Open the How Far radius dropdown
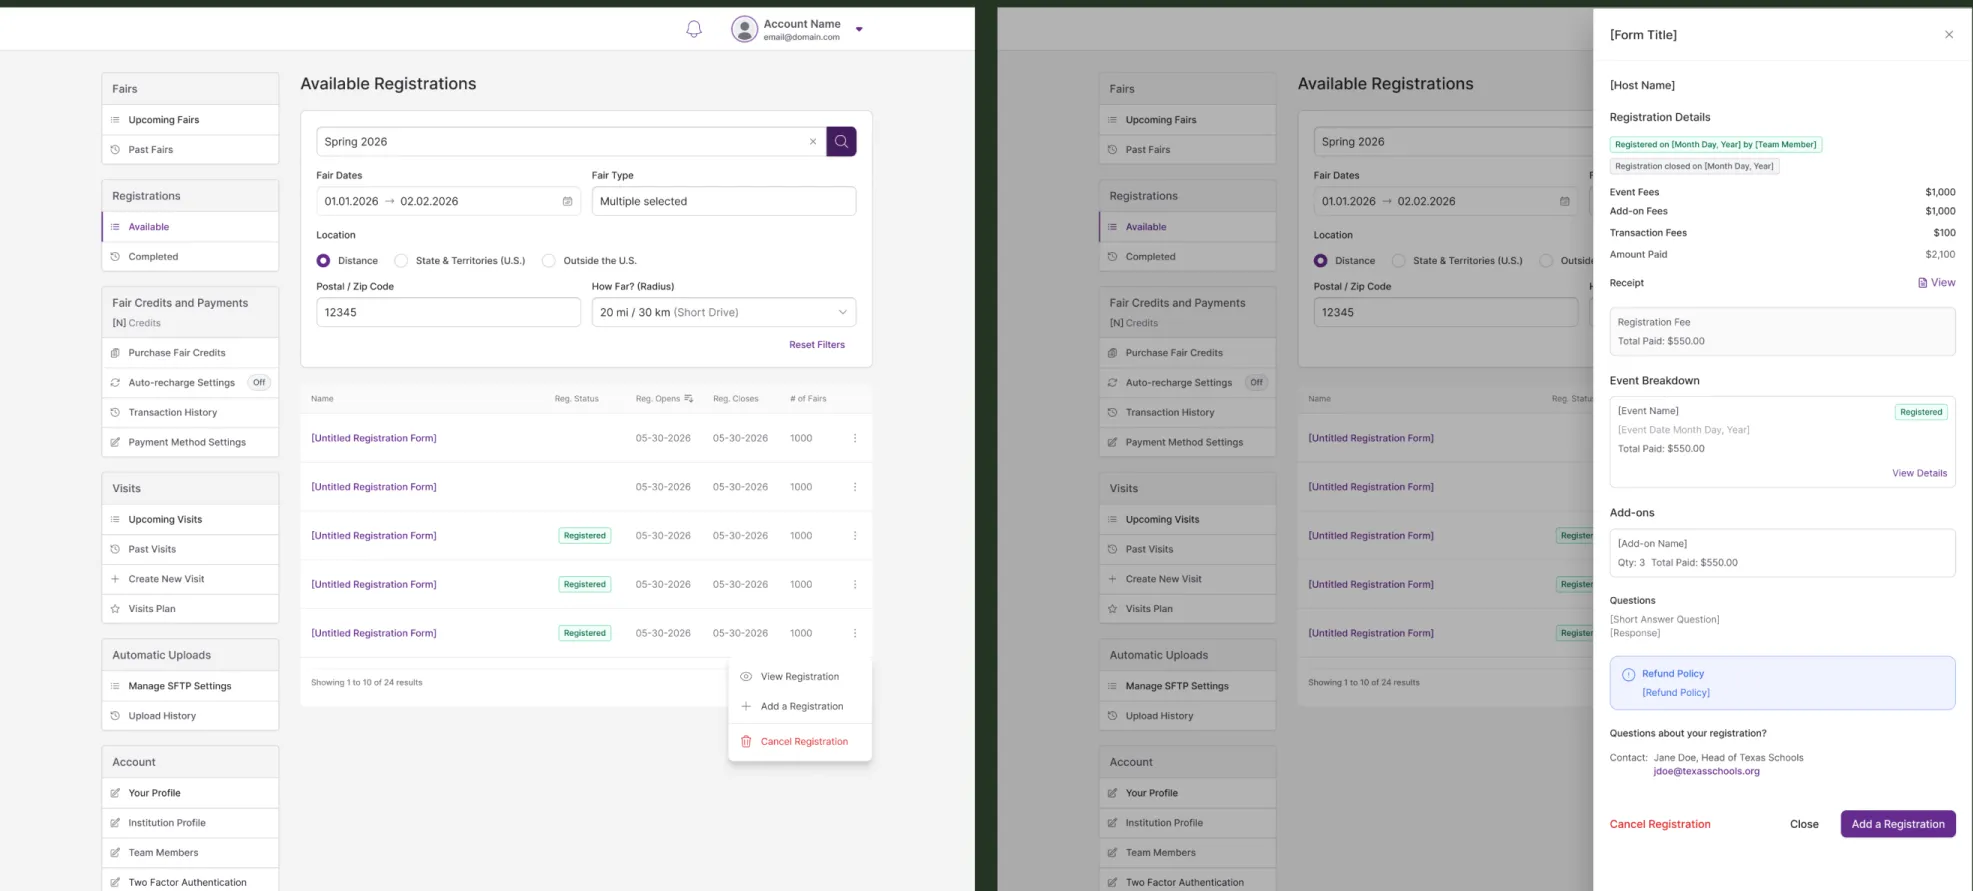Screen dimensions: 1973x891 pos(724,312)
